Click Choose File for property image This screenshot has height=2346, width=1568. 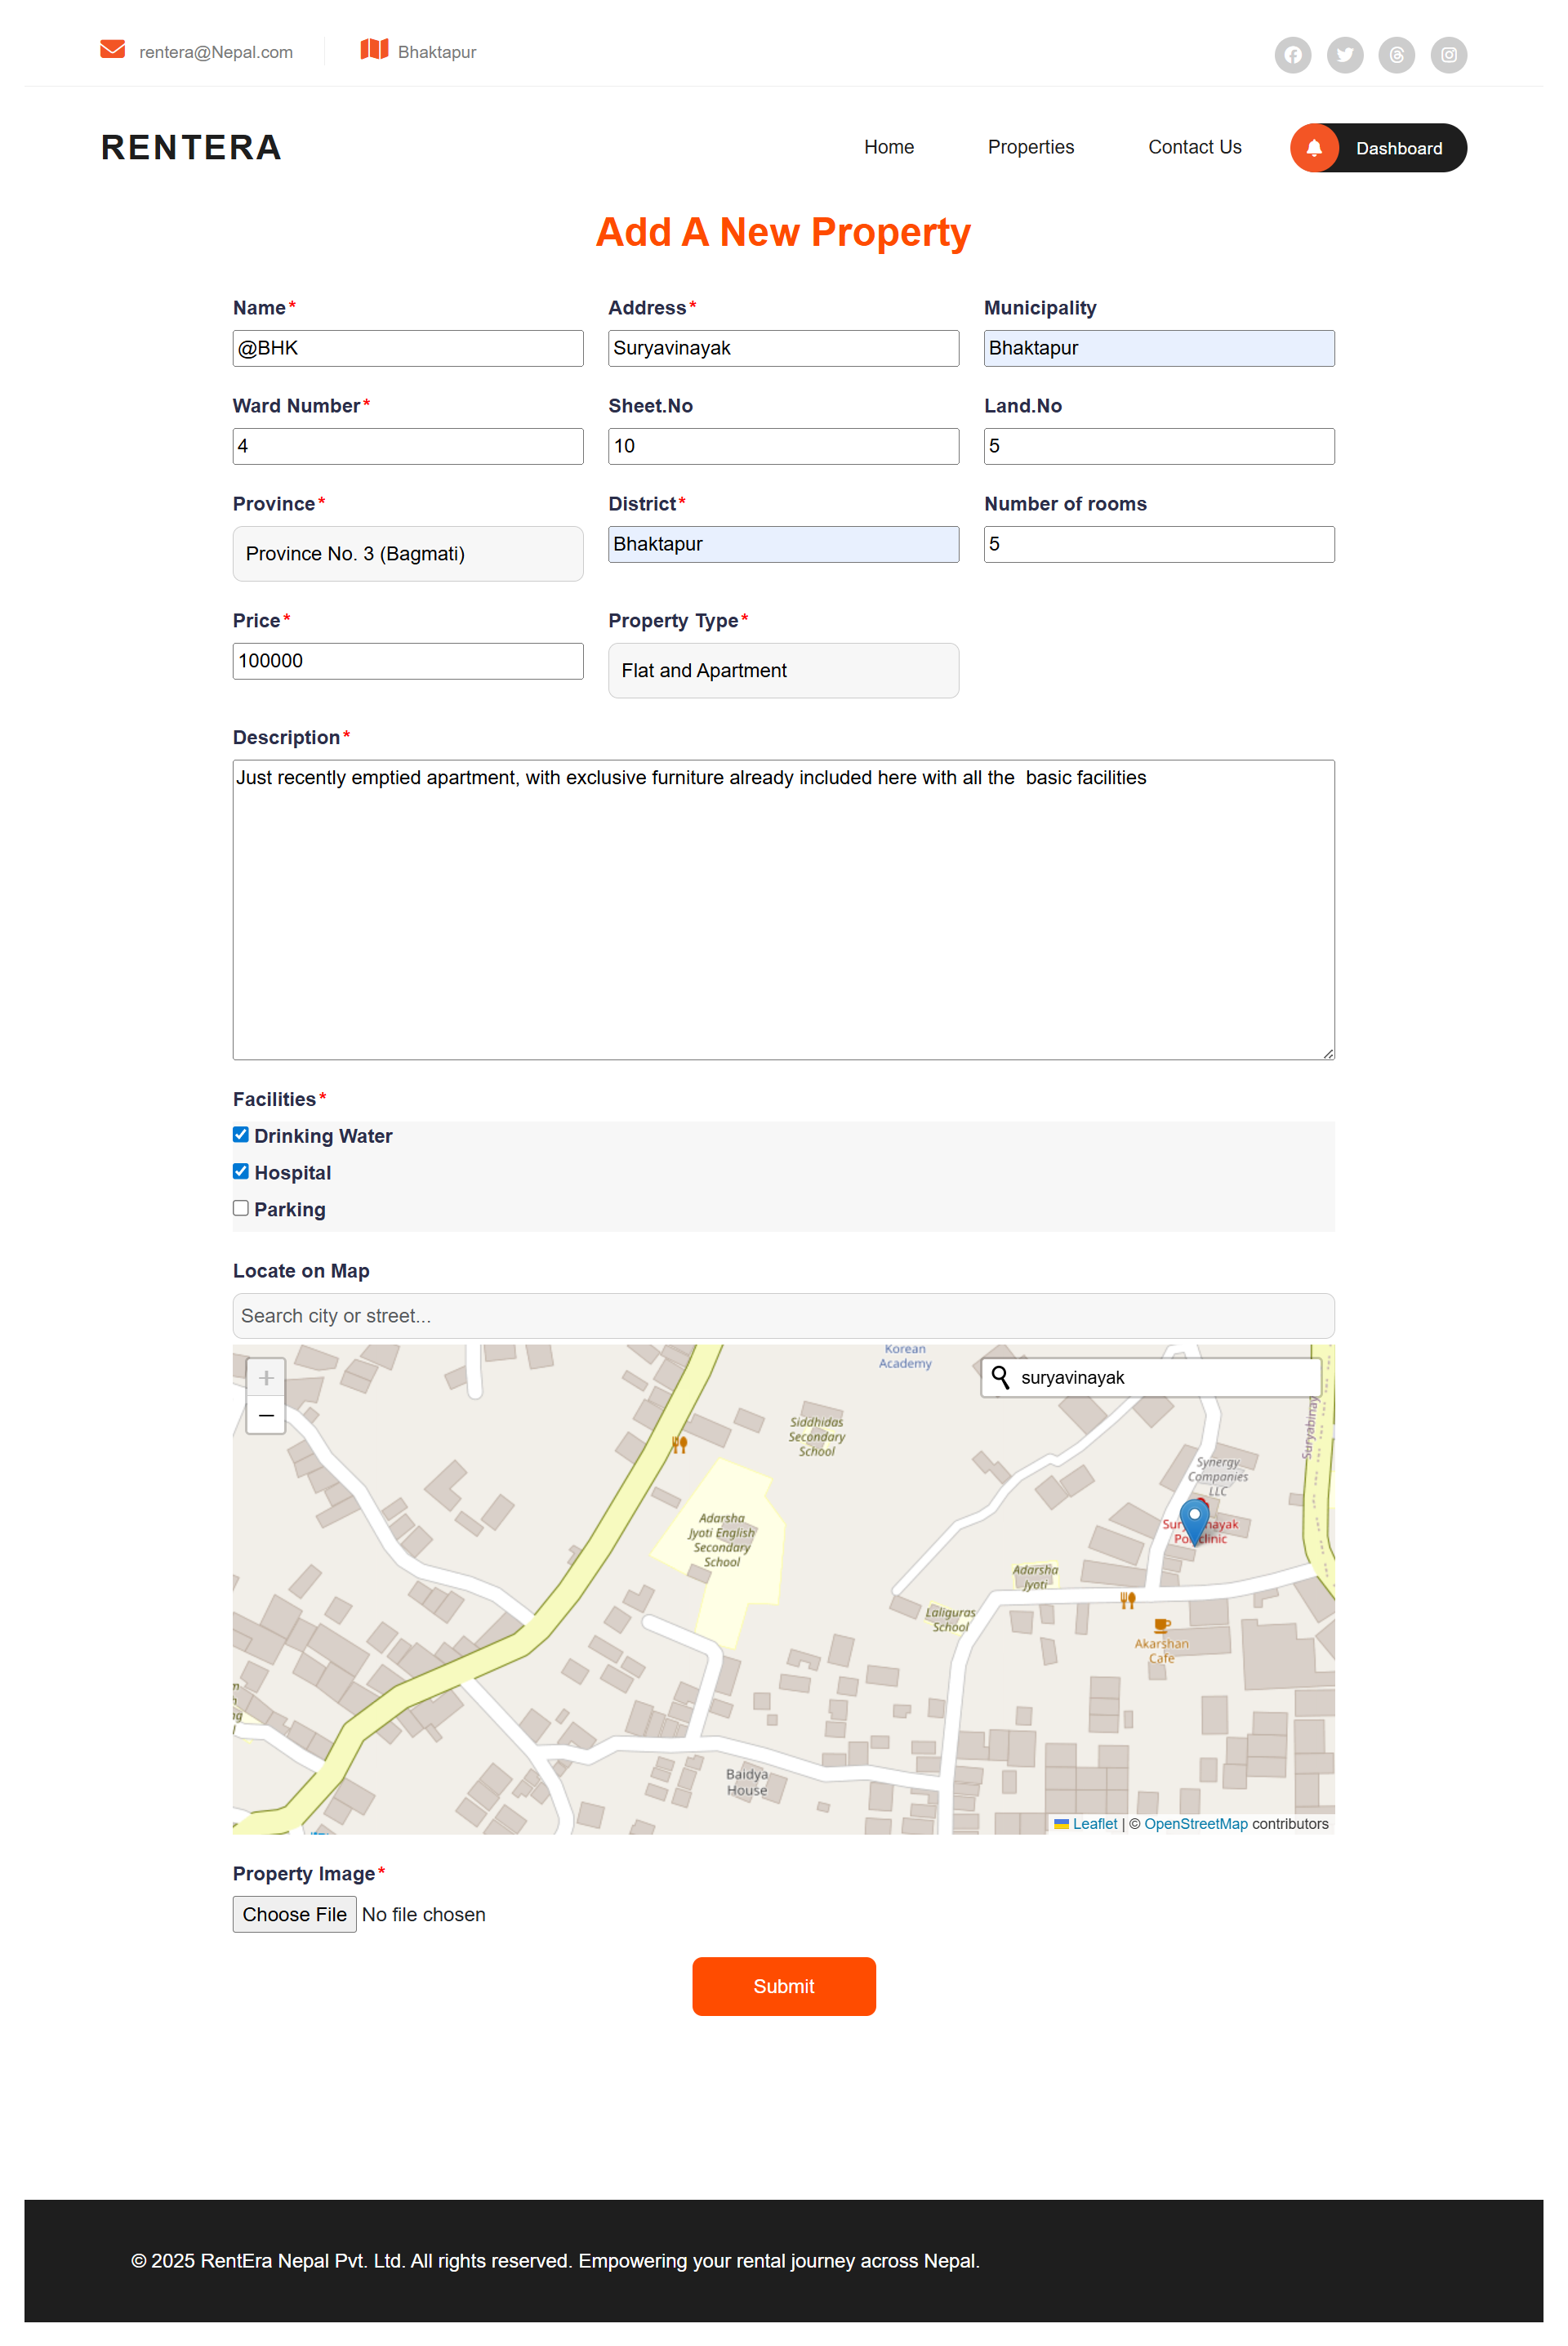(x=294, y=1914)
